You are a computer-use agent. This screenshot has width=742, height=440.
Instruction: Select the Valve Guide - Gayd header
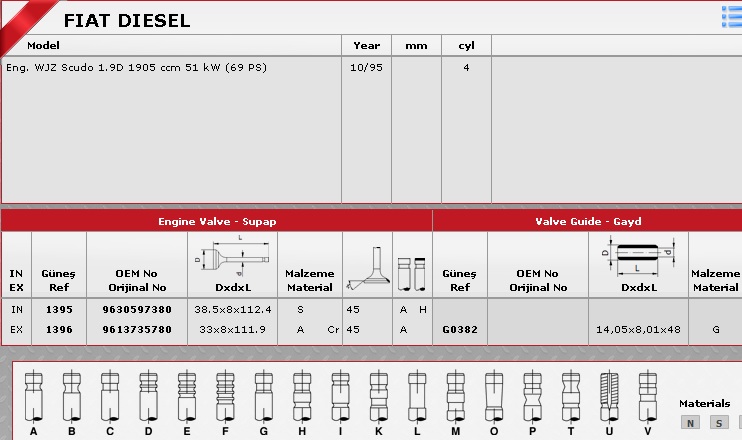point(587,221)
